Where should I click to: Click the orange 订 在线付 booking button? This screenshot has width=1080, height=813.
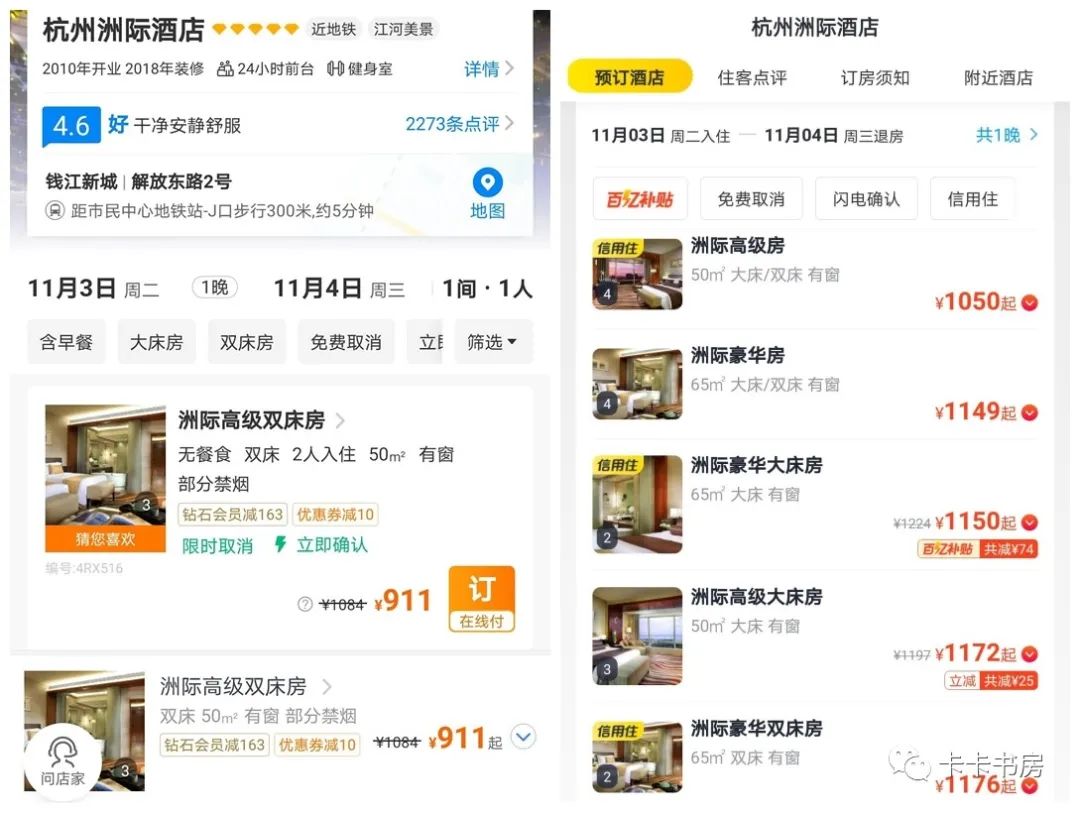(x=481, y=599)
